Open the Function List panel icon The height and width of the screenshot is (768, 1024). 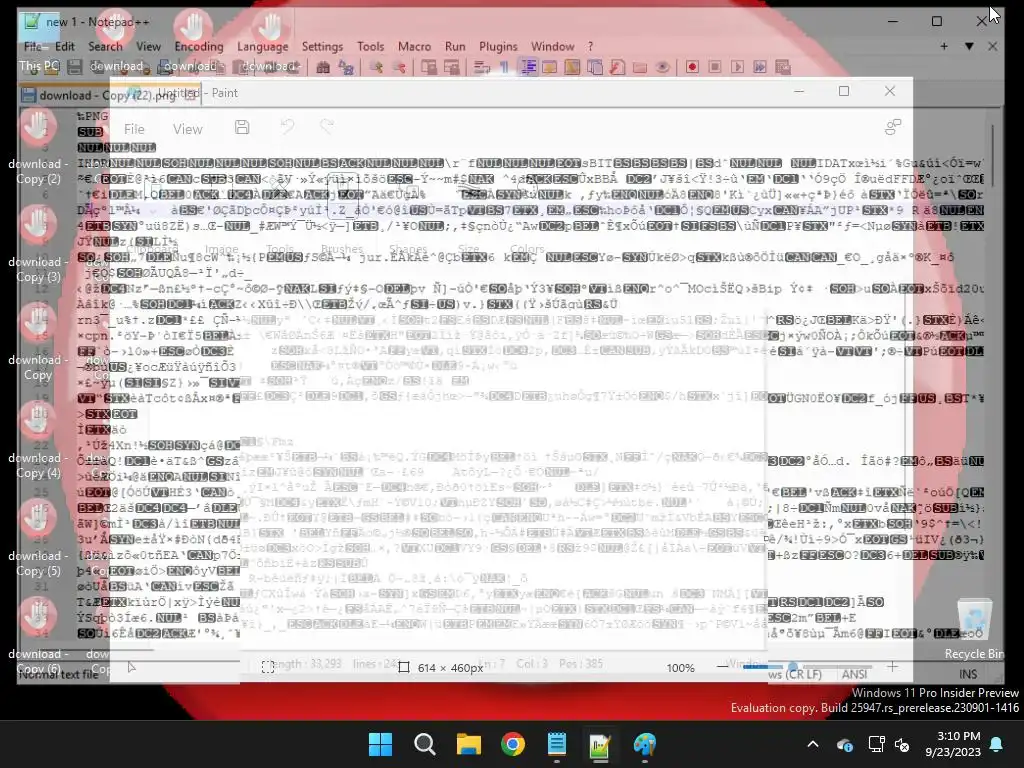617,67
